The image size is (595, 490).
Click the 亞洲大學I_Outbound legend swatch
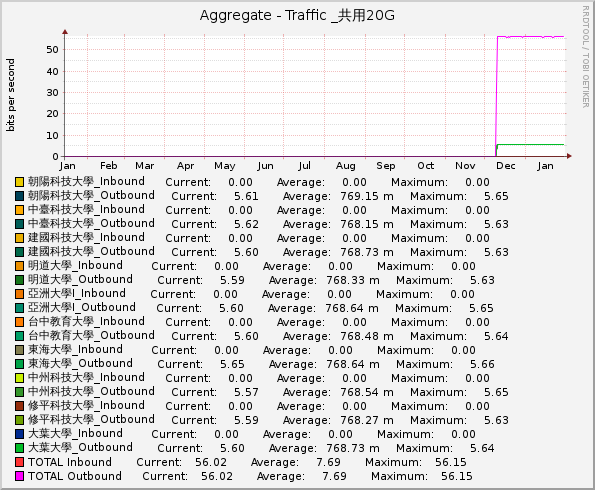(19, 308)
